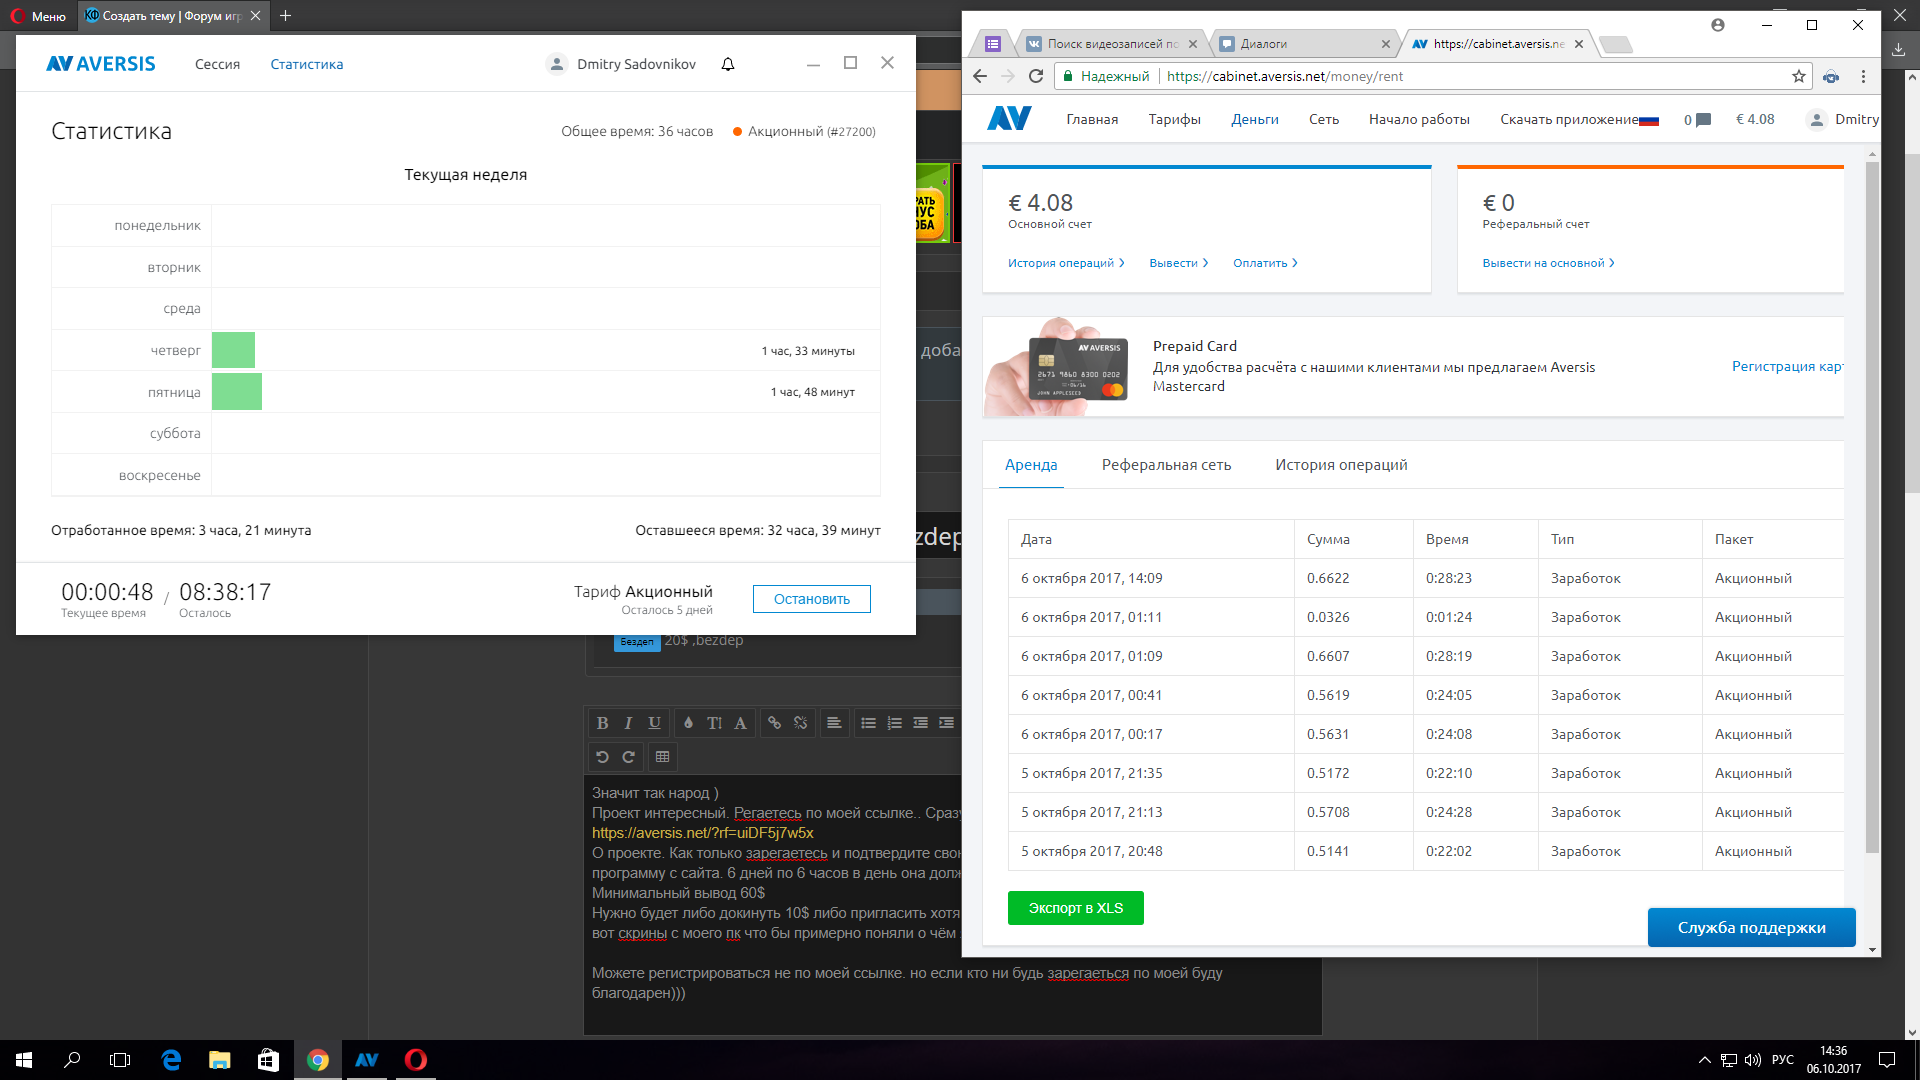The image size is (1920, 1080).
Task: Click Регистрация карты link
Action: pyautogui.click(x=1787, y=366)
